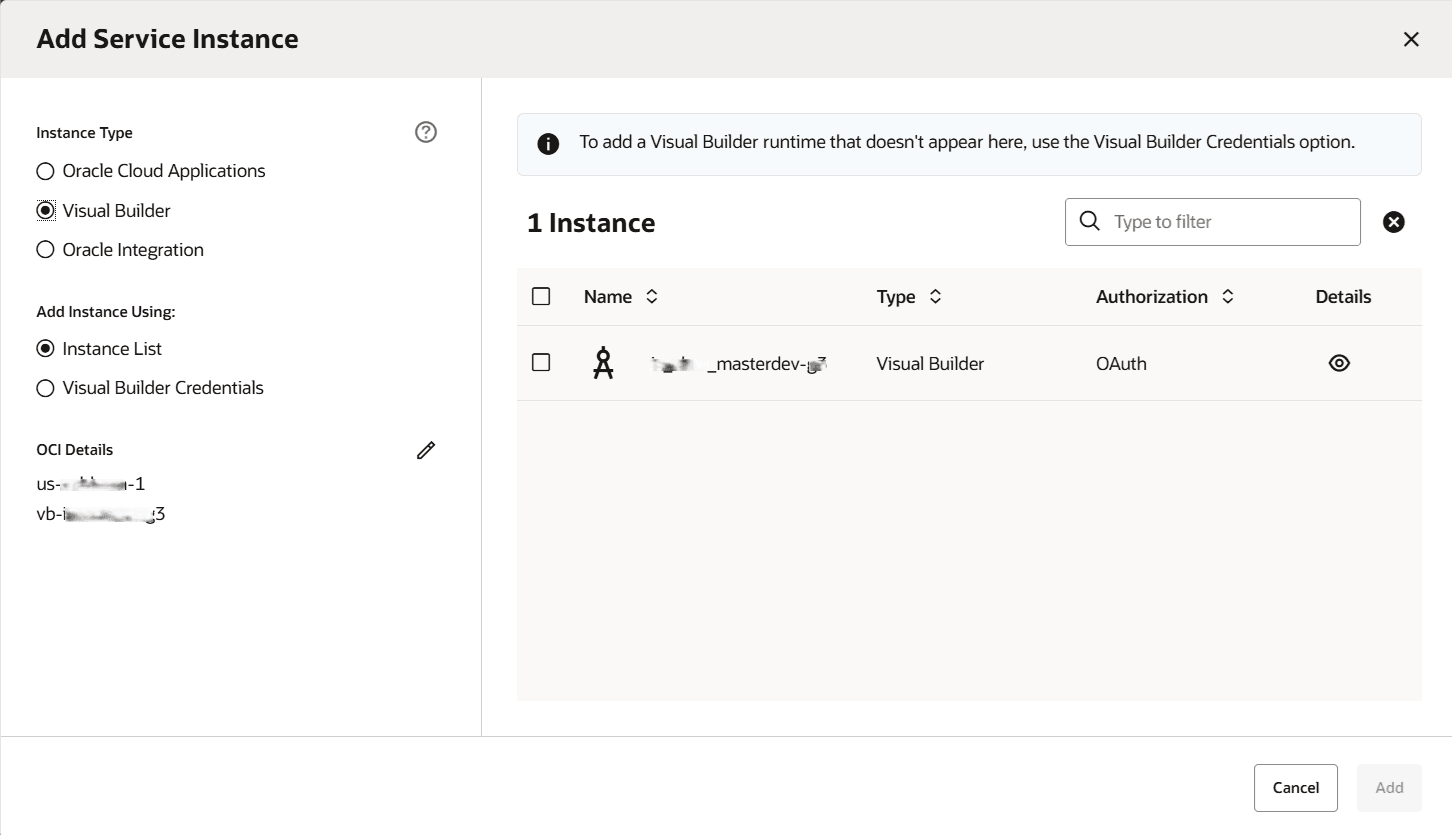Click the Add Service Instance title

click(x=168, y=39)
